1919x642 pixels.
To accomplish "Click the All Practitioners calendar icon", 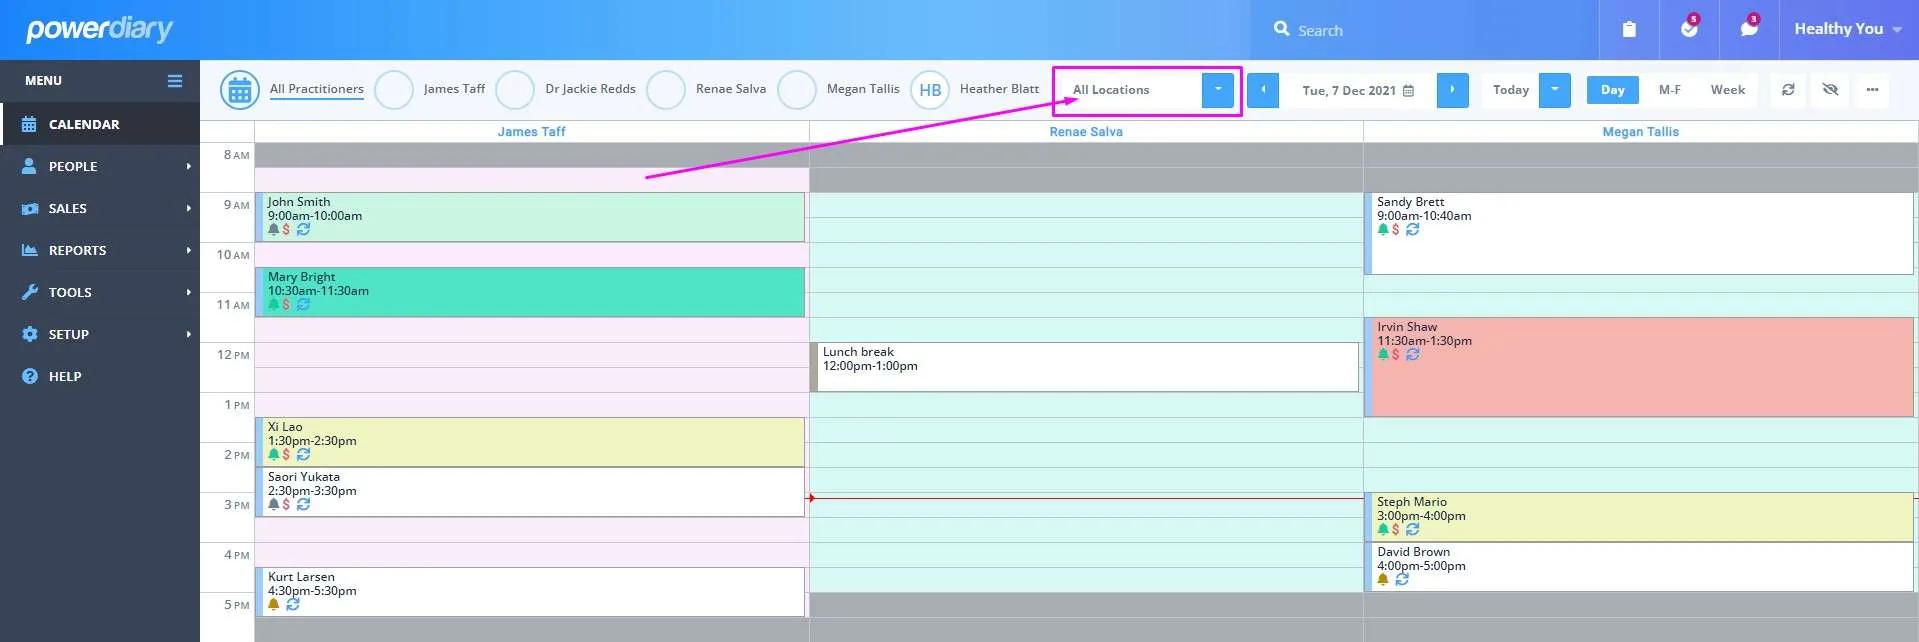I will click(x=240, y=90).
